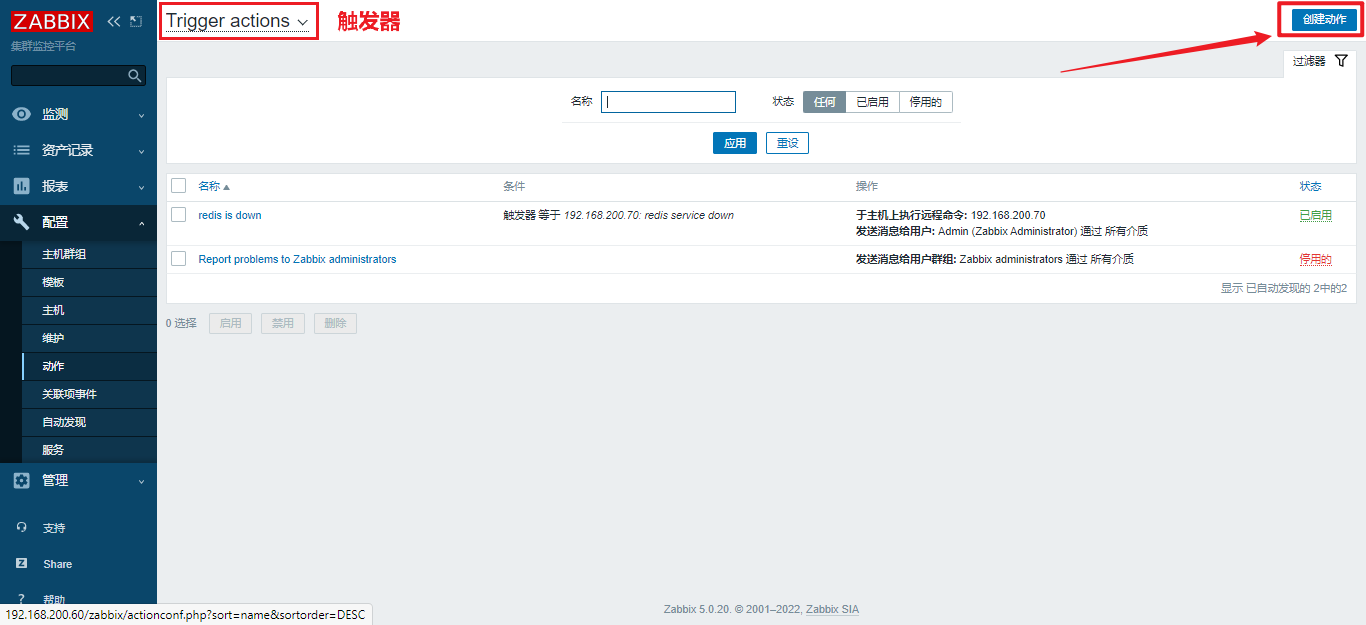This screenshot has height=625, width=1366.
Task: Click the 条件 column header
Action: click(x=514, y=186)
